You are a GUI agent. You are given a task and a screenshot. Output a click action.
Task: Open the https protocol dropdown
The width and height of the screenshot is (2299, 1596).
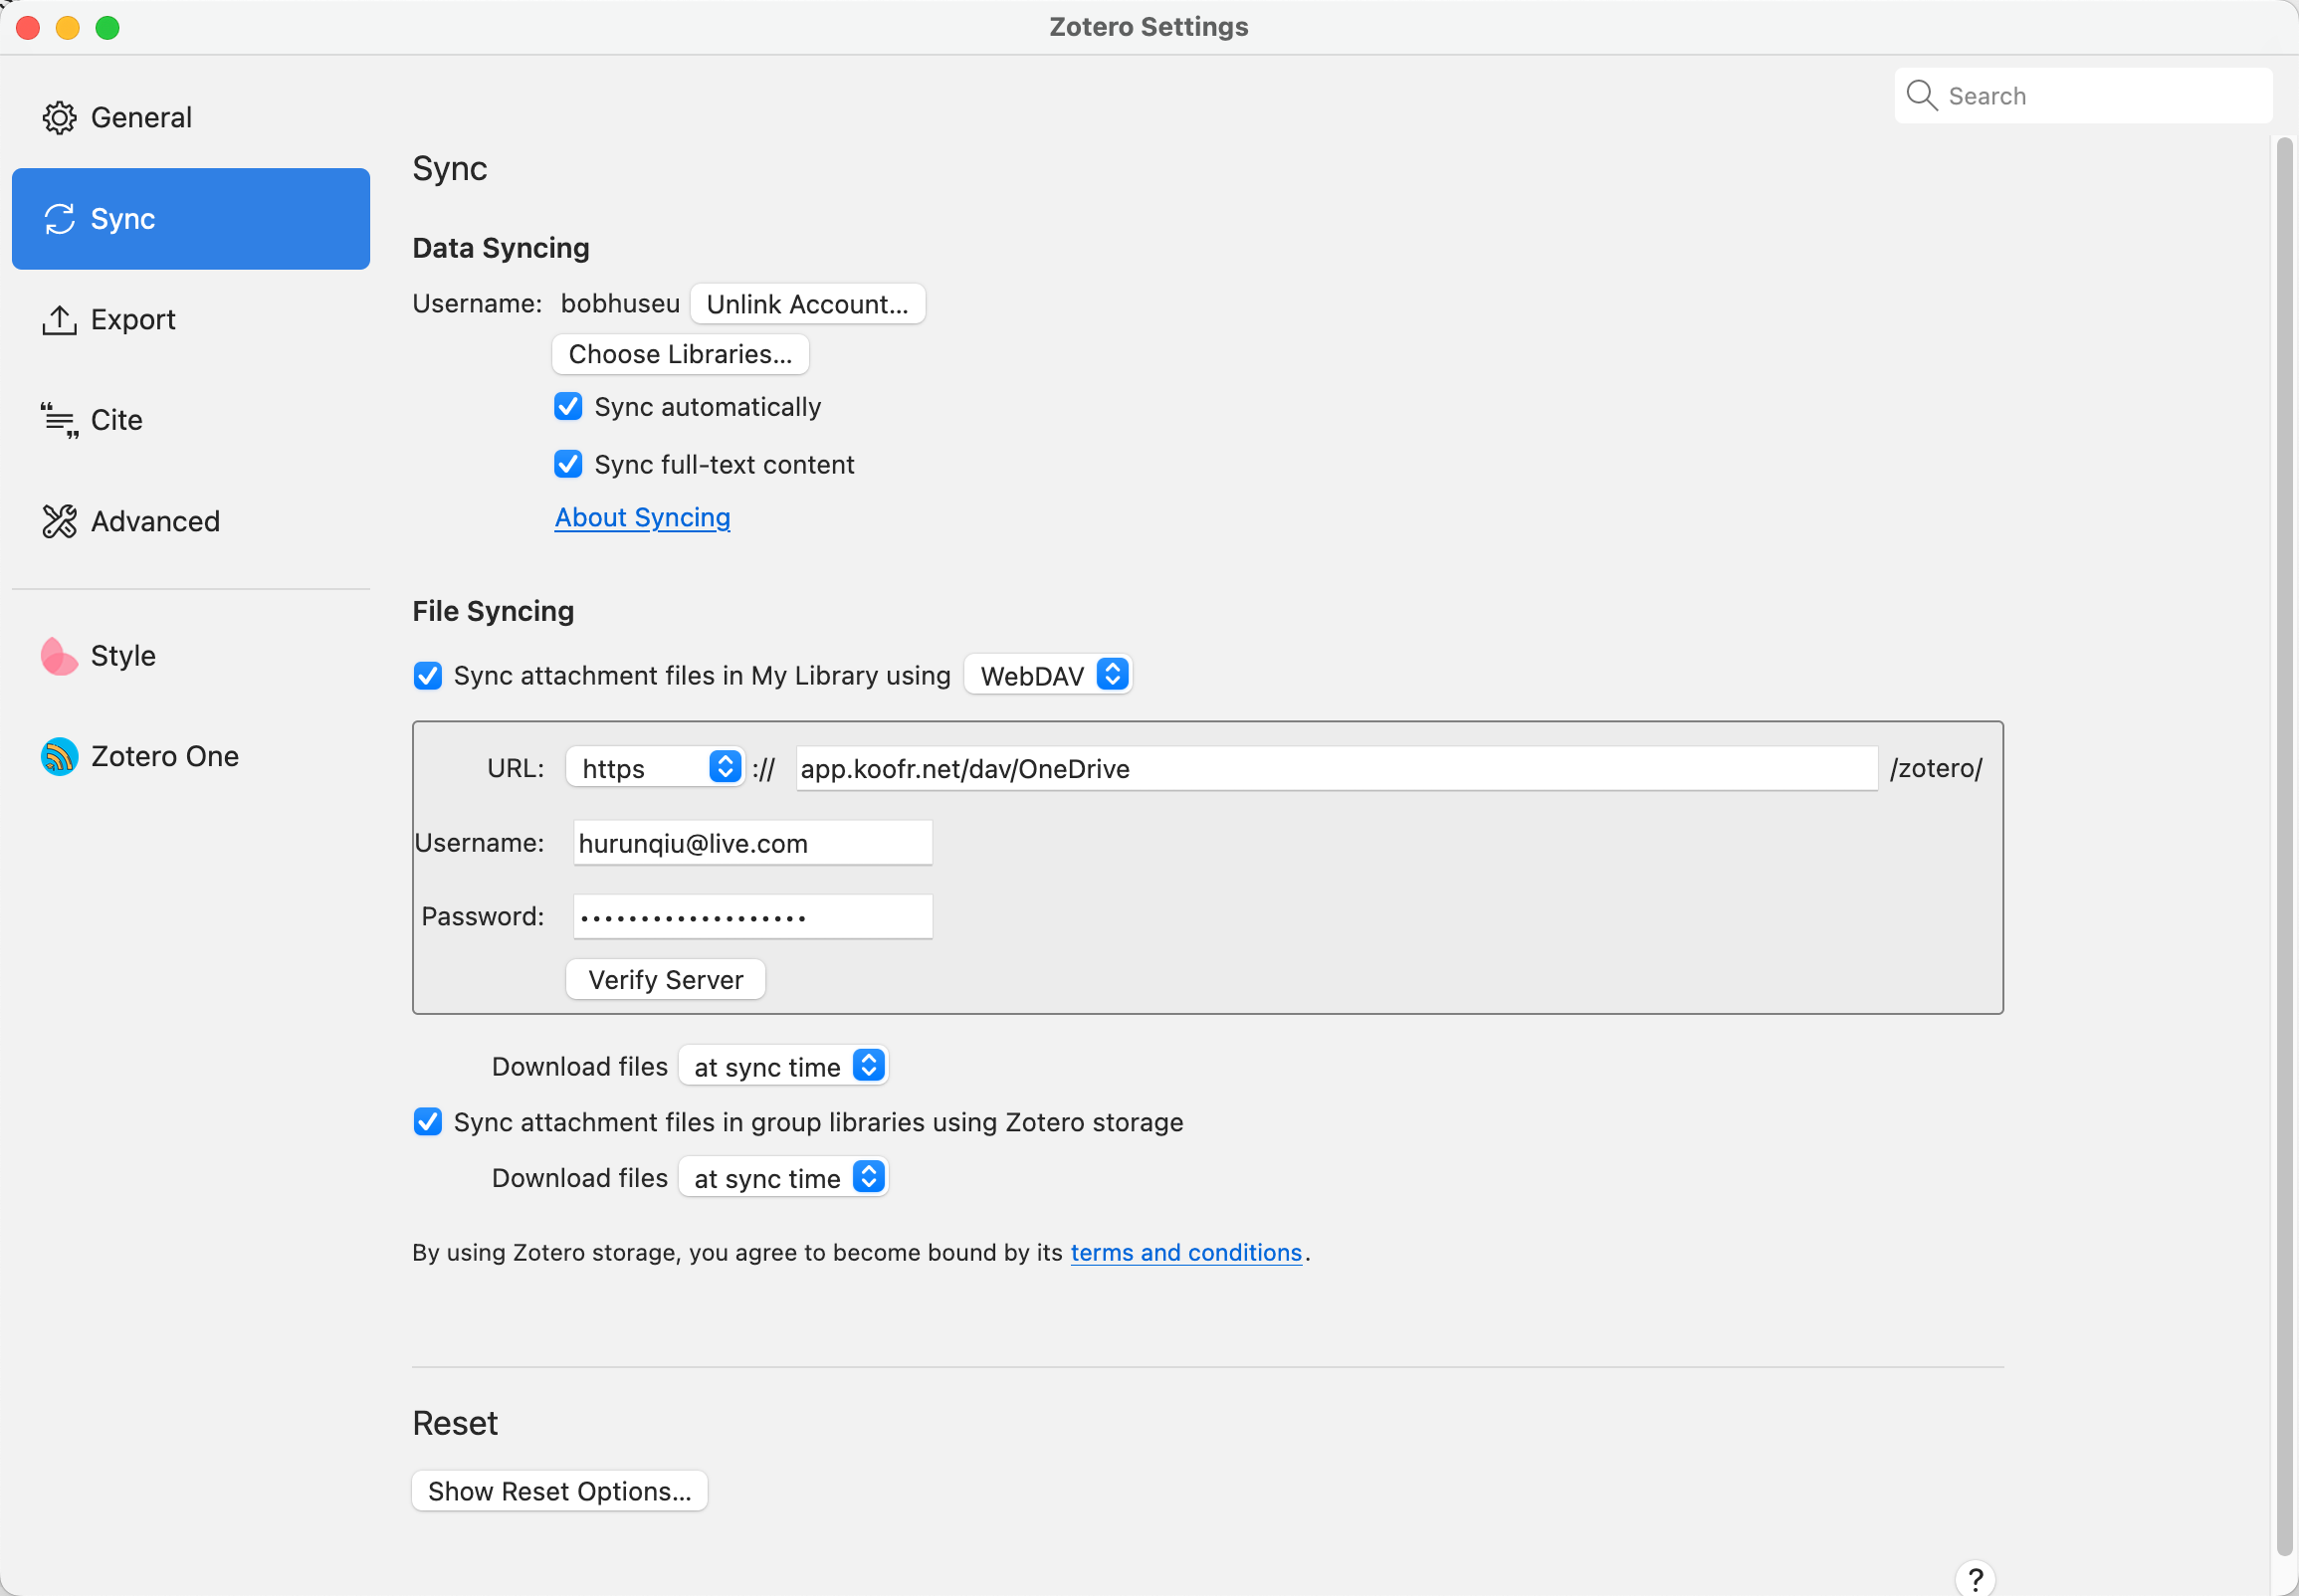click(656, 768)
